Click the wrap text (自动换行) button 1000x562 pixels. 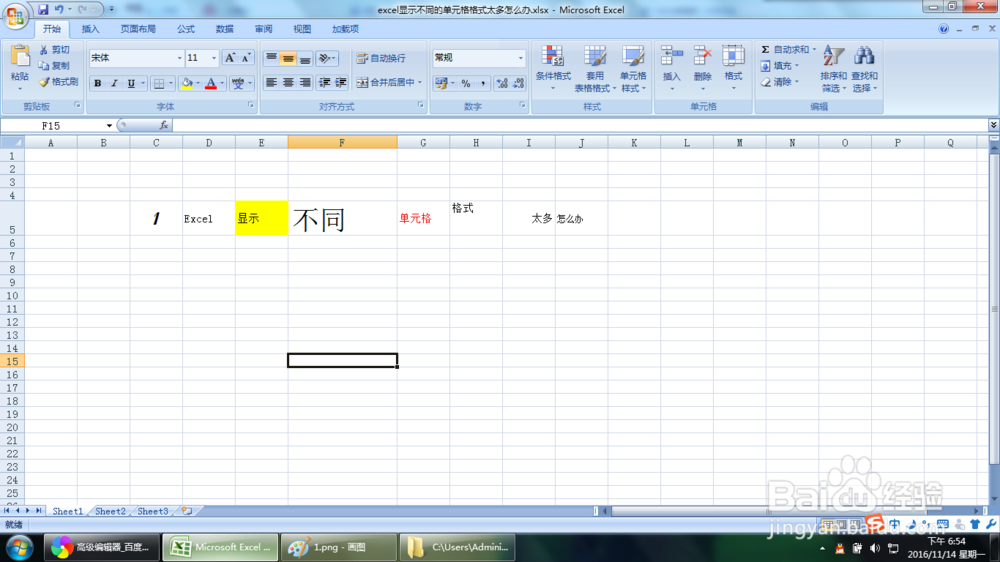pos(381,58)
